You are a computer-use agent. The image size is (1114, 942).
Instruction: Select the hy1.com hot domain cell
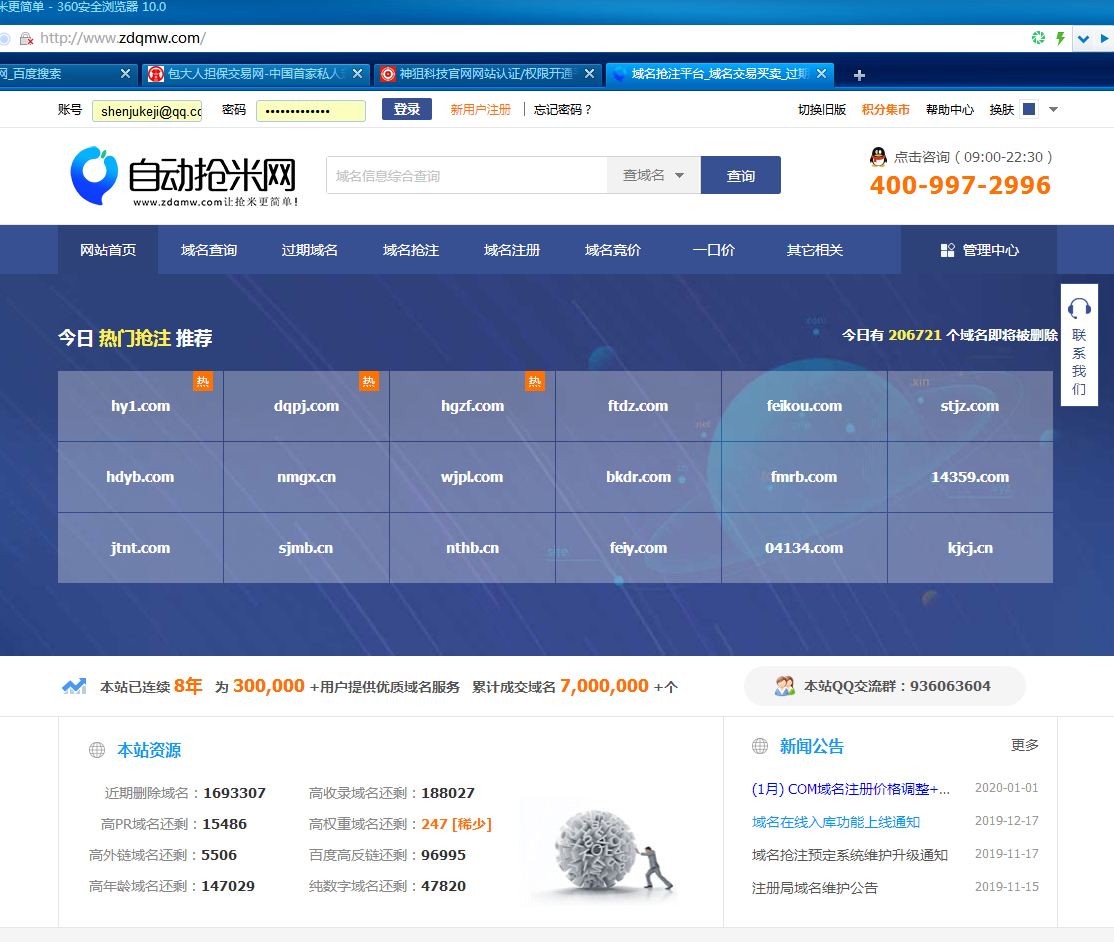[x=140, y=406]
